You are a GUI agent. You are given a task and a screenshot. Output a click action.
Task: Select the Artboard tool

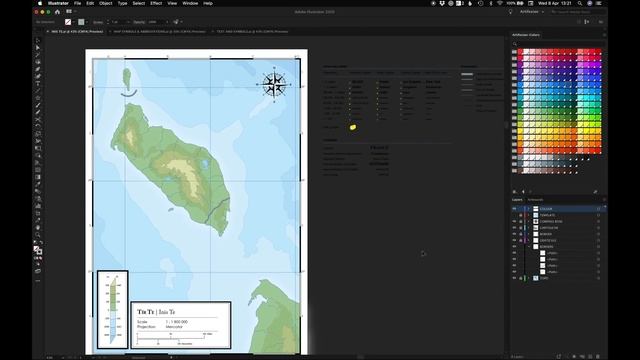pos(38,213)
